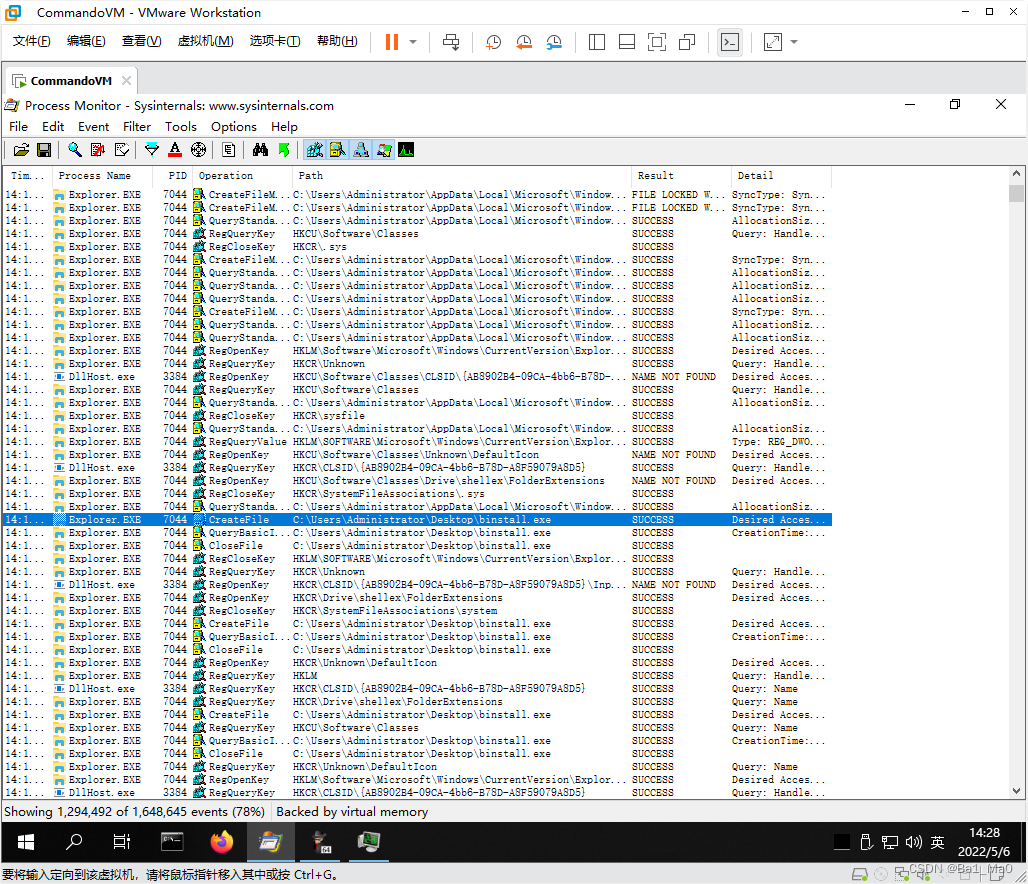Click the Open log file icon in Process Monitor
This screenshot has height=884, width=1028.
(x=21, y=150)
